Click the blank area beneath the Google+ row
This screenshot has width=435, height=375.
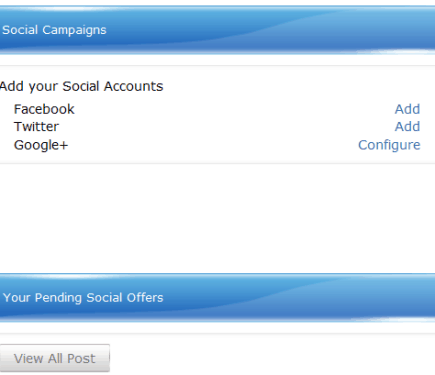(x=217, y=218)
